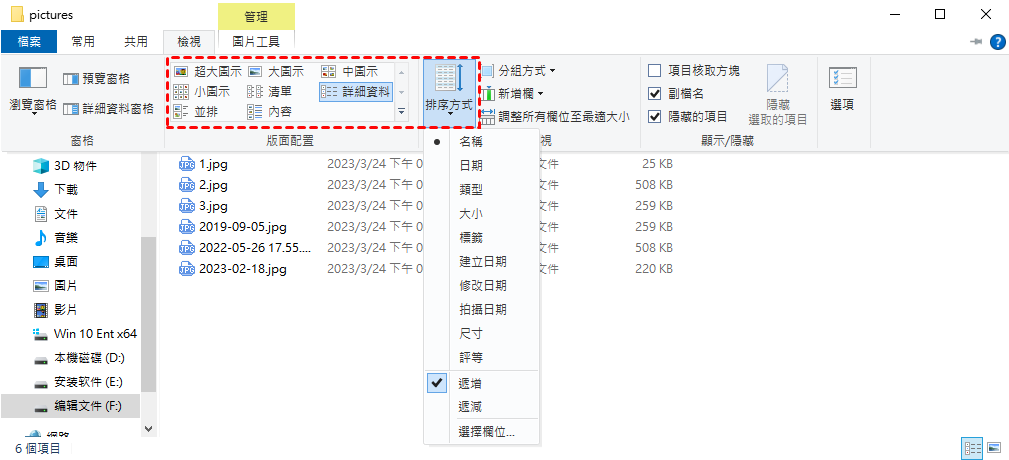Toggle the 預覽窗格 preview pane
1009x460 pixels.
pyautogui.click(x=97, y=79)
